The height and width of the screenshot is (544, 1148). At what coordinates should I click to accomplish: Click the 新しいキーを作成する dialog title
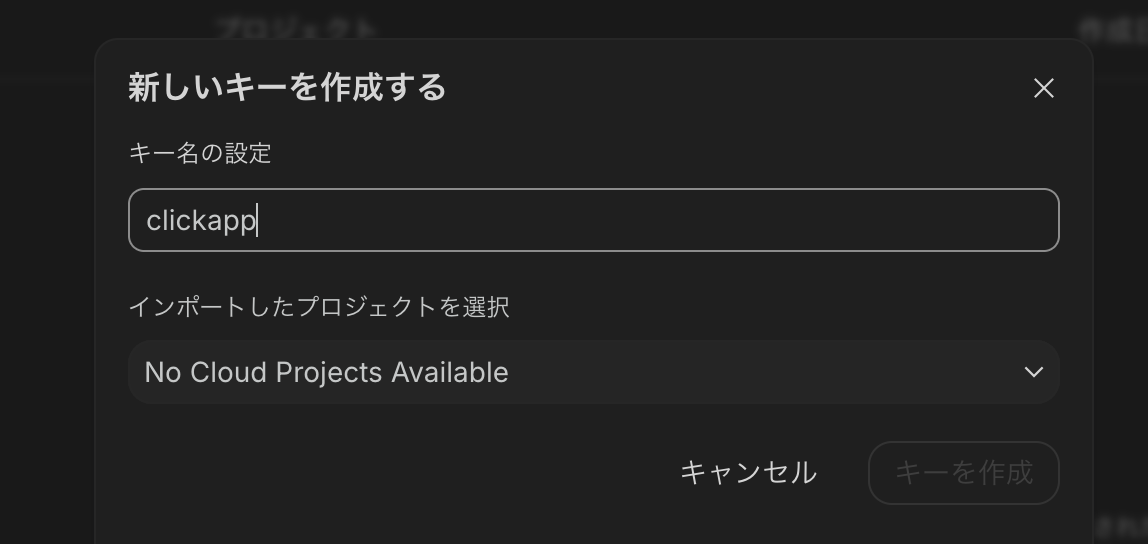coord(287,88)
